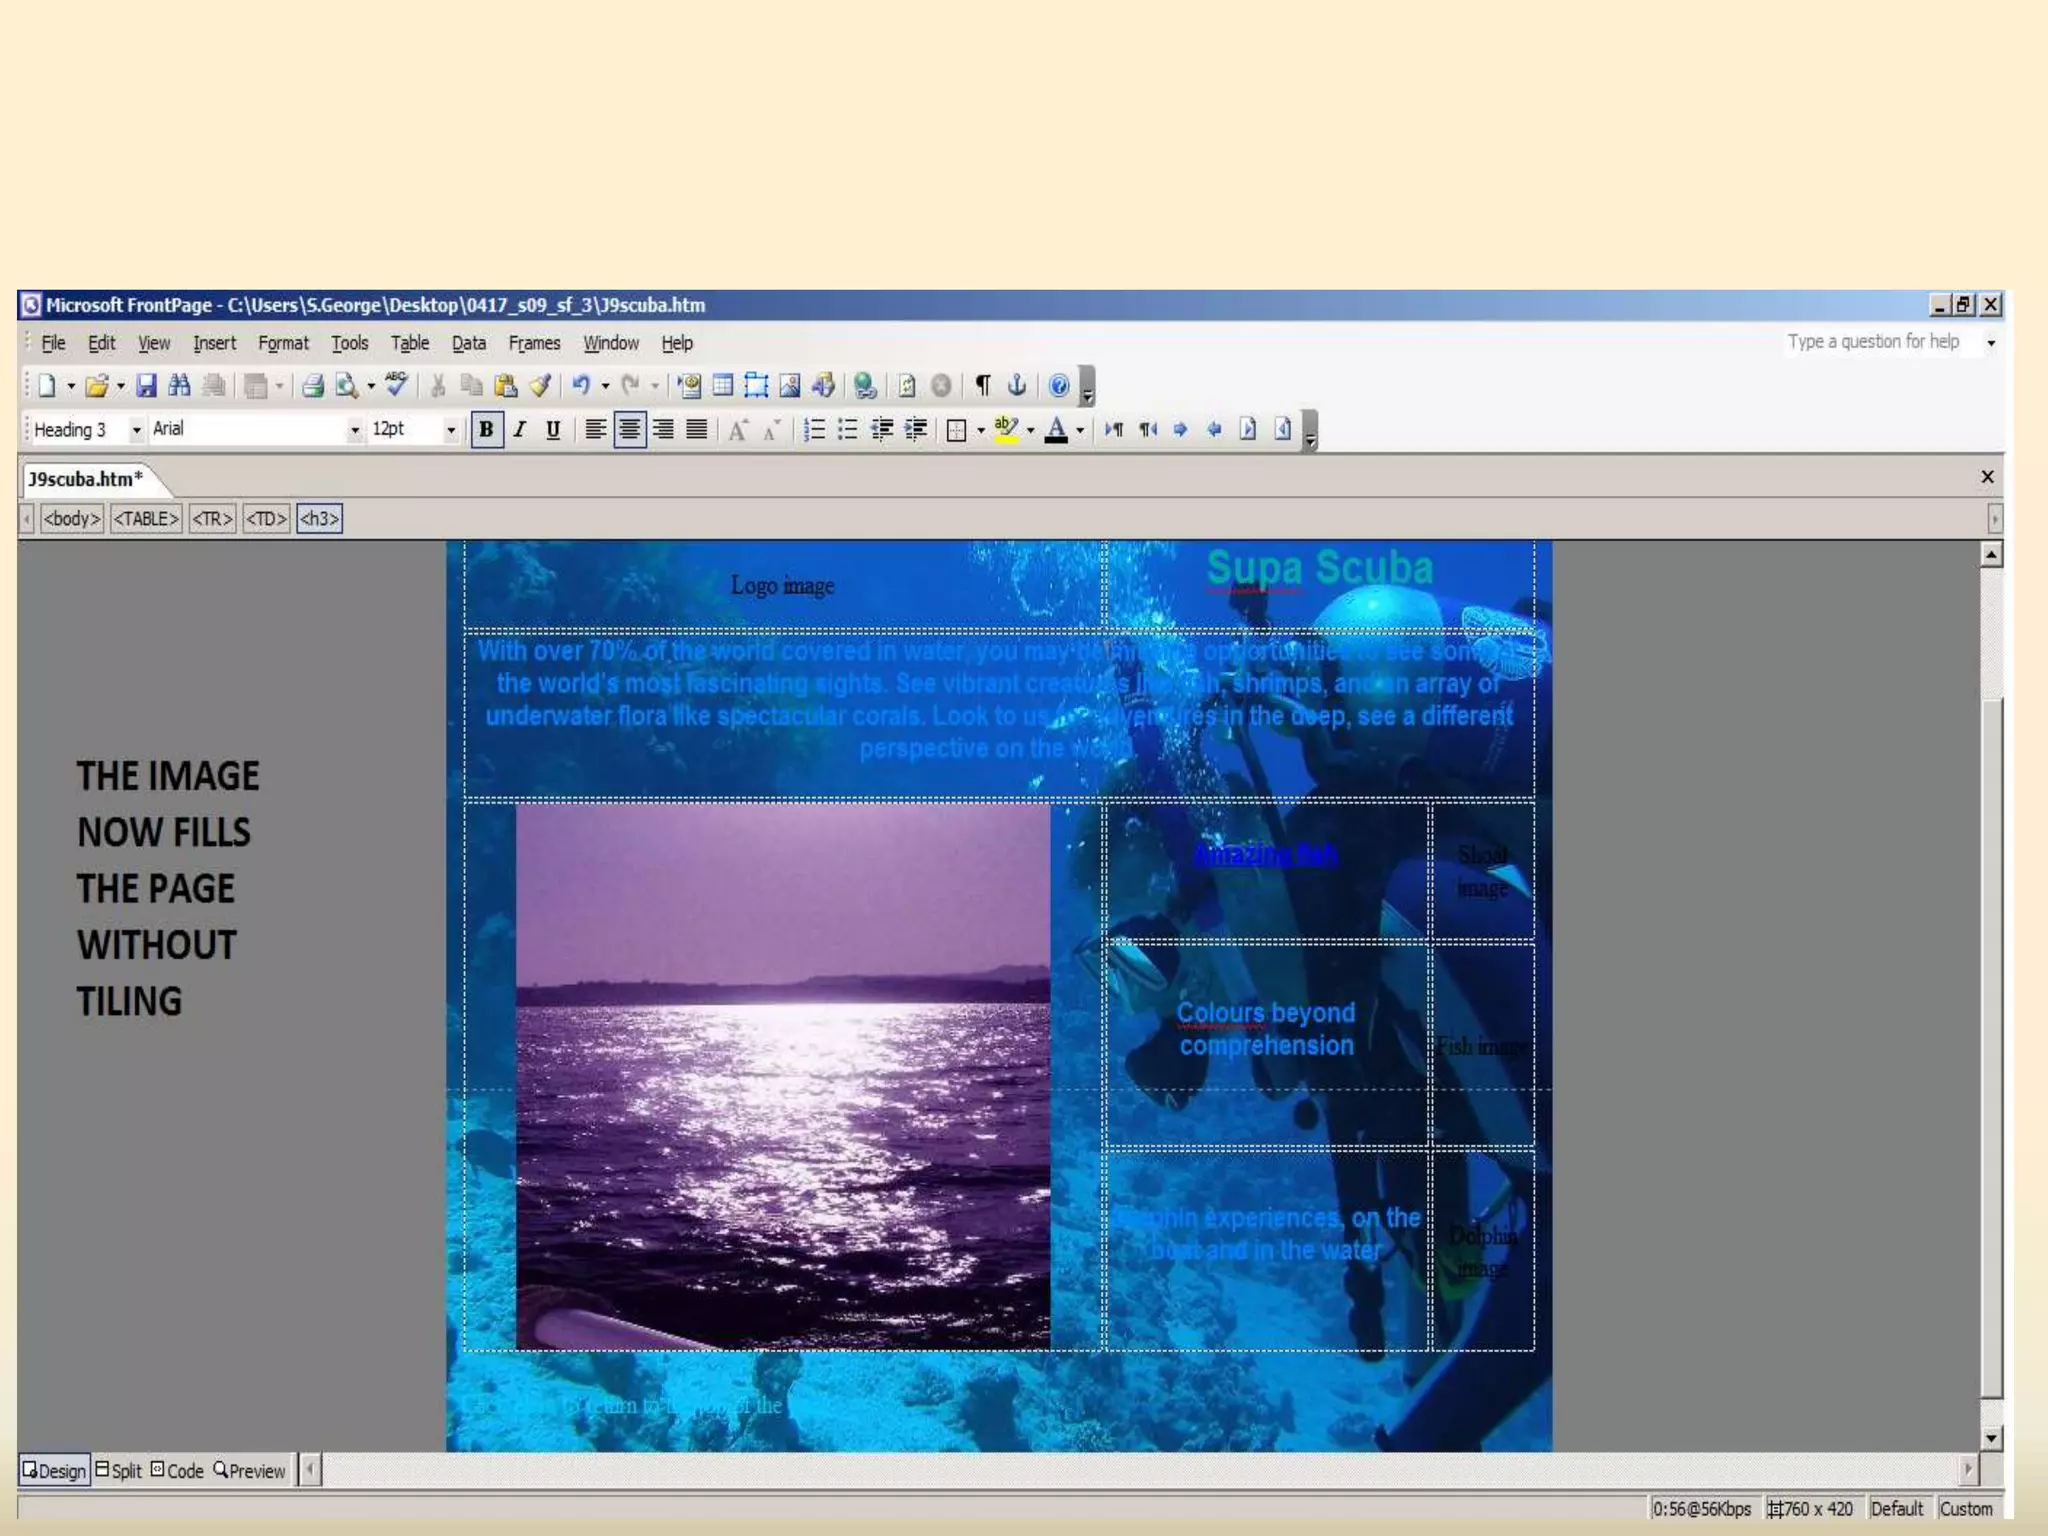Viewport: 2048px width, 1536px height.
Task: Click the Amazing fish hyperlink
Action: (x=1265, y=855)
